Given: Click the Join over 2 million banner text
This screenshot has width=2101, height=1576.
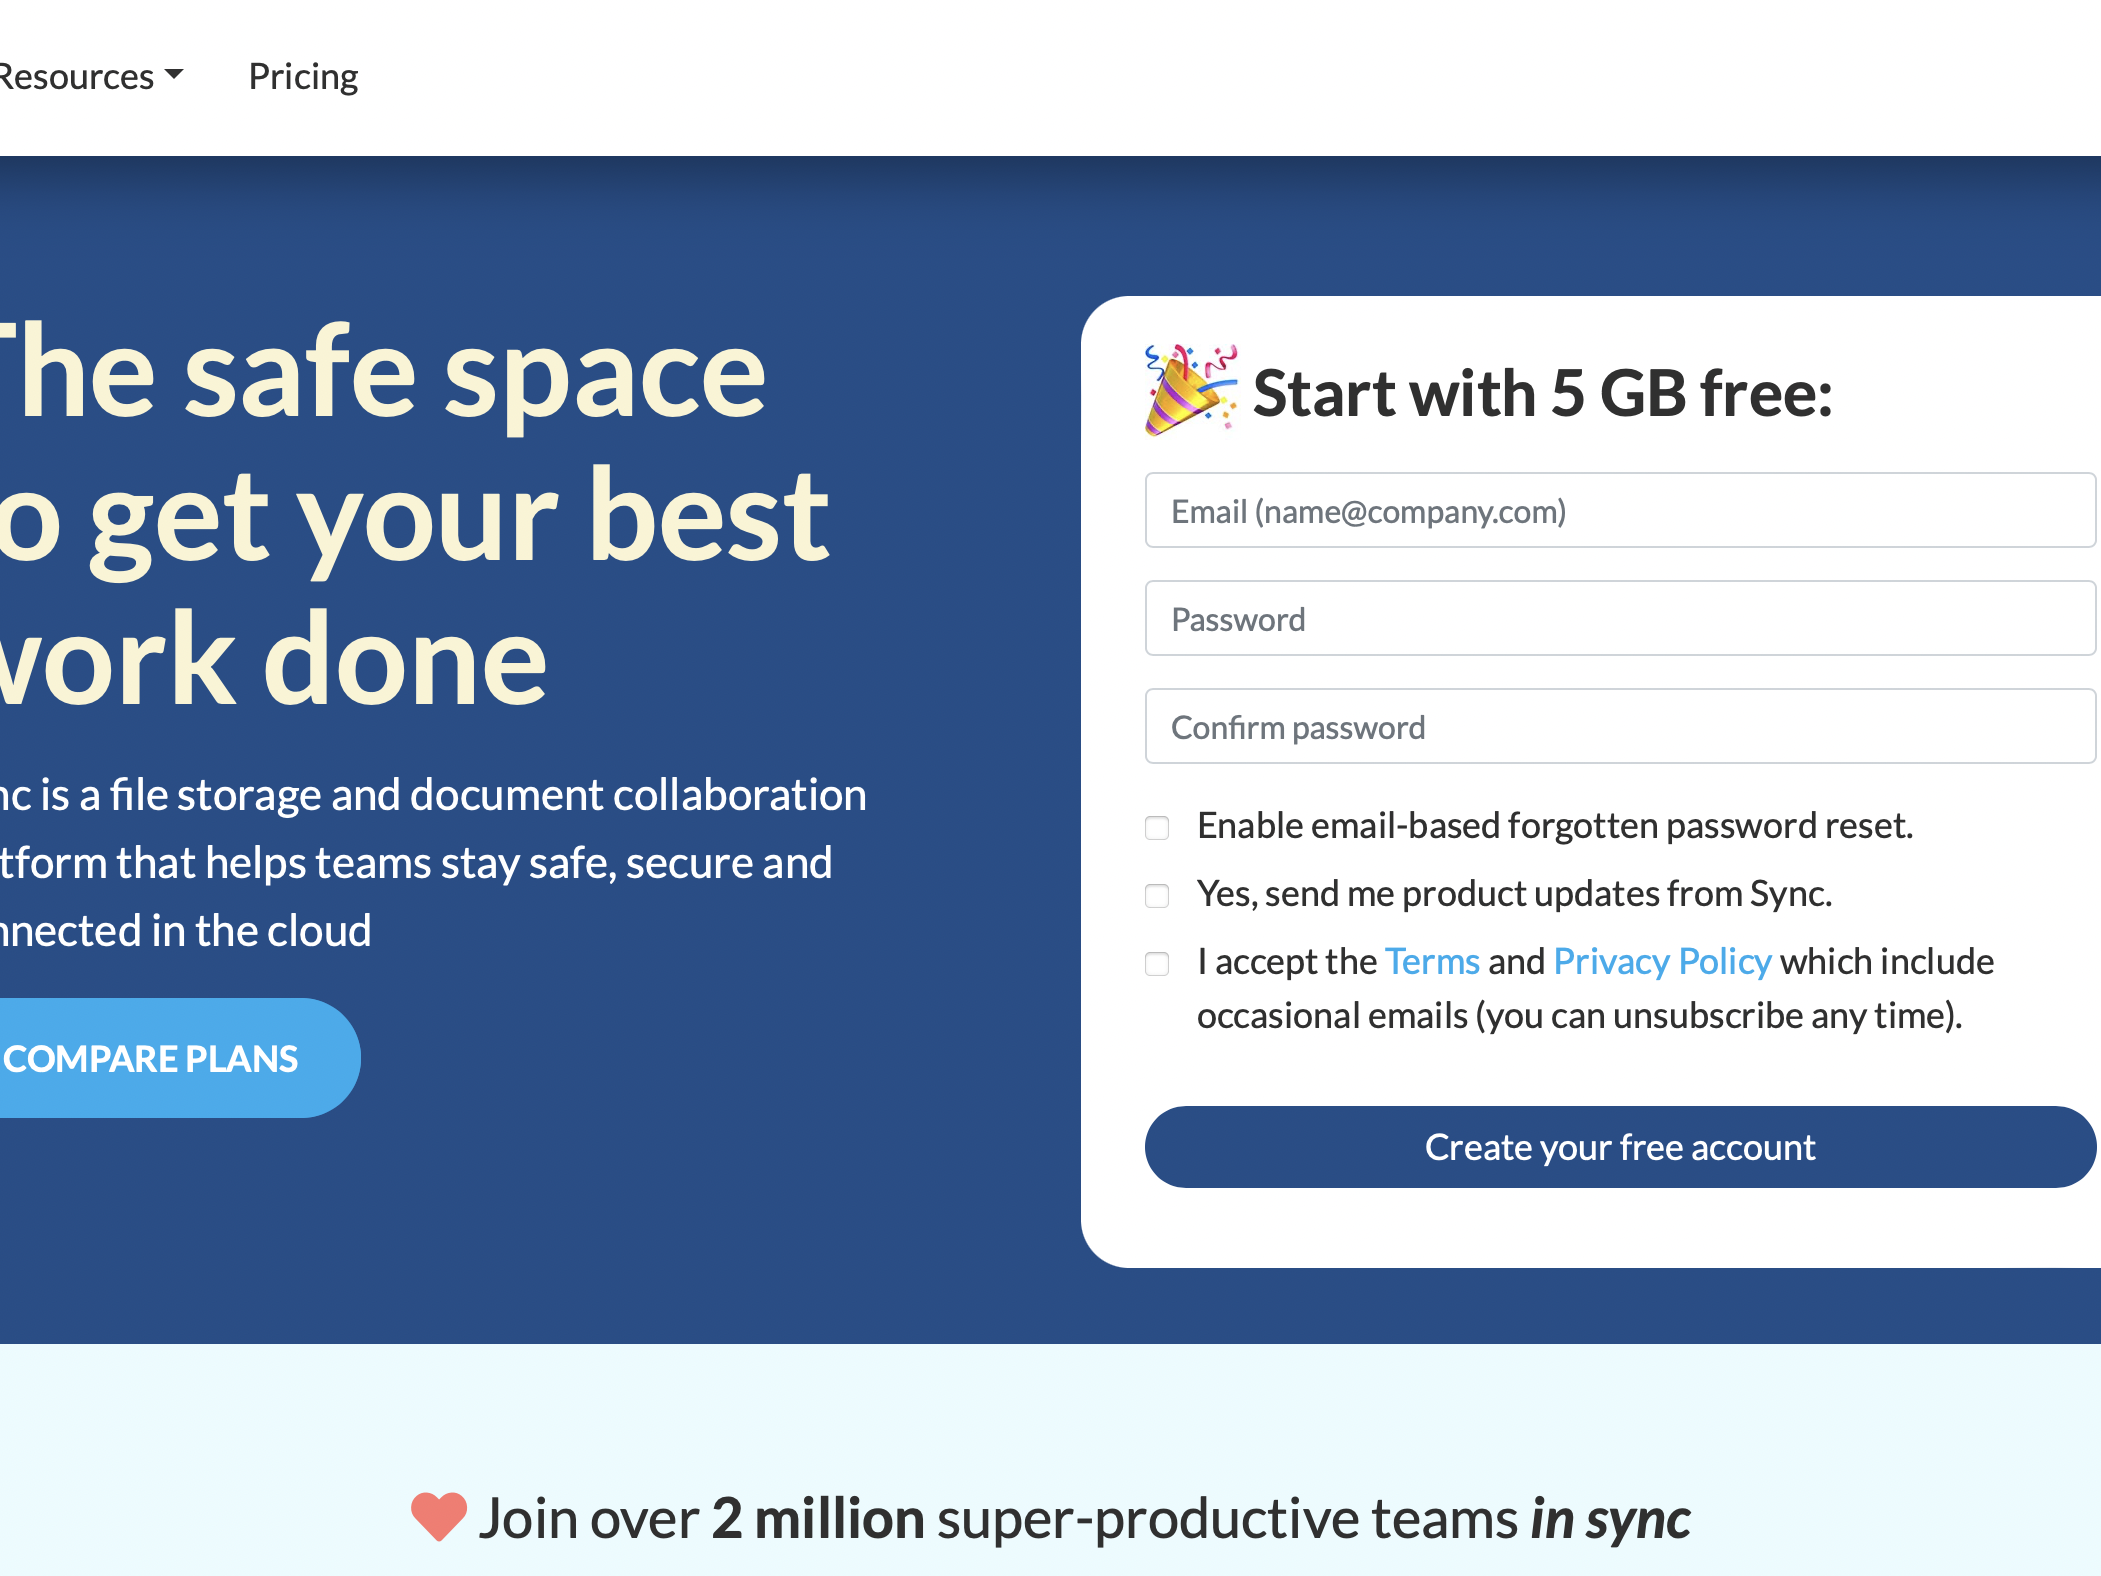Looking at the screenshot, I should (x=1083, y=1519).
